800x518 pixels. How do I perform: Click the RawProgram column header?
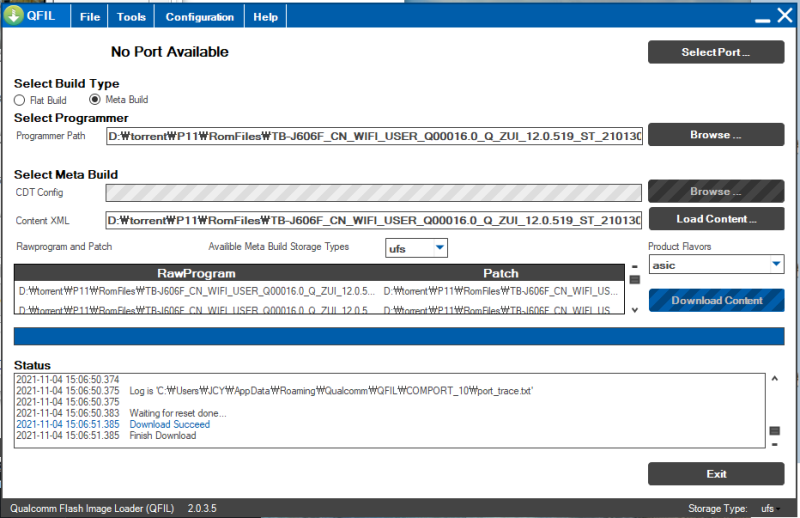point(196,273)
